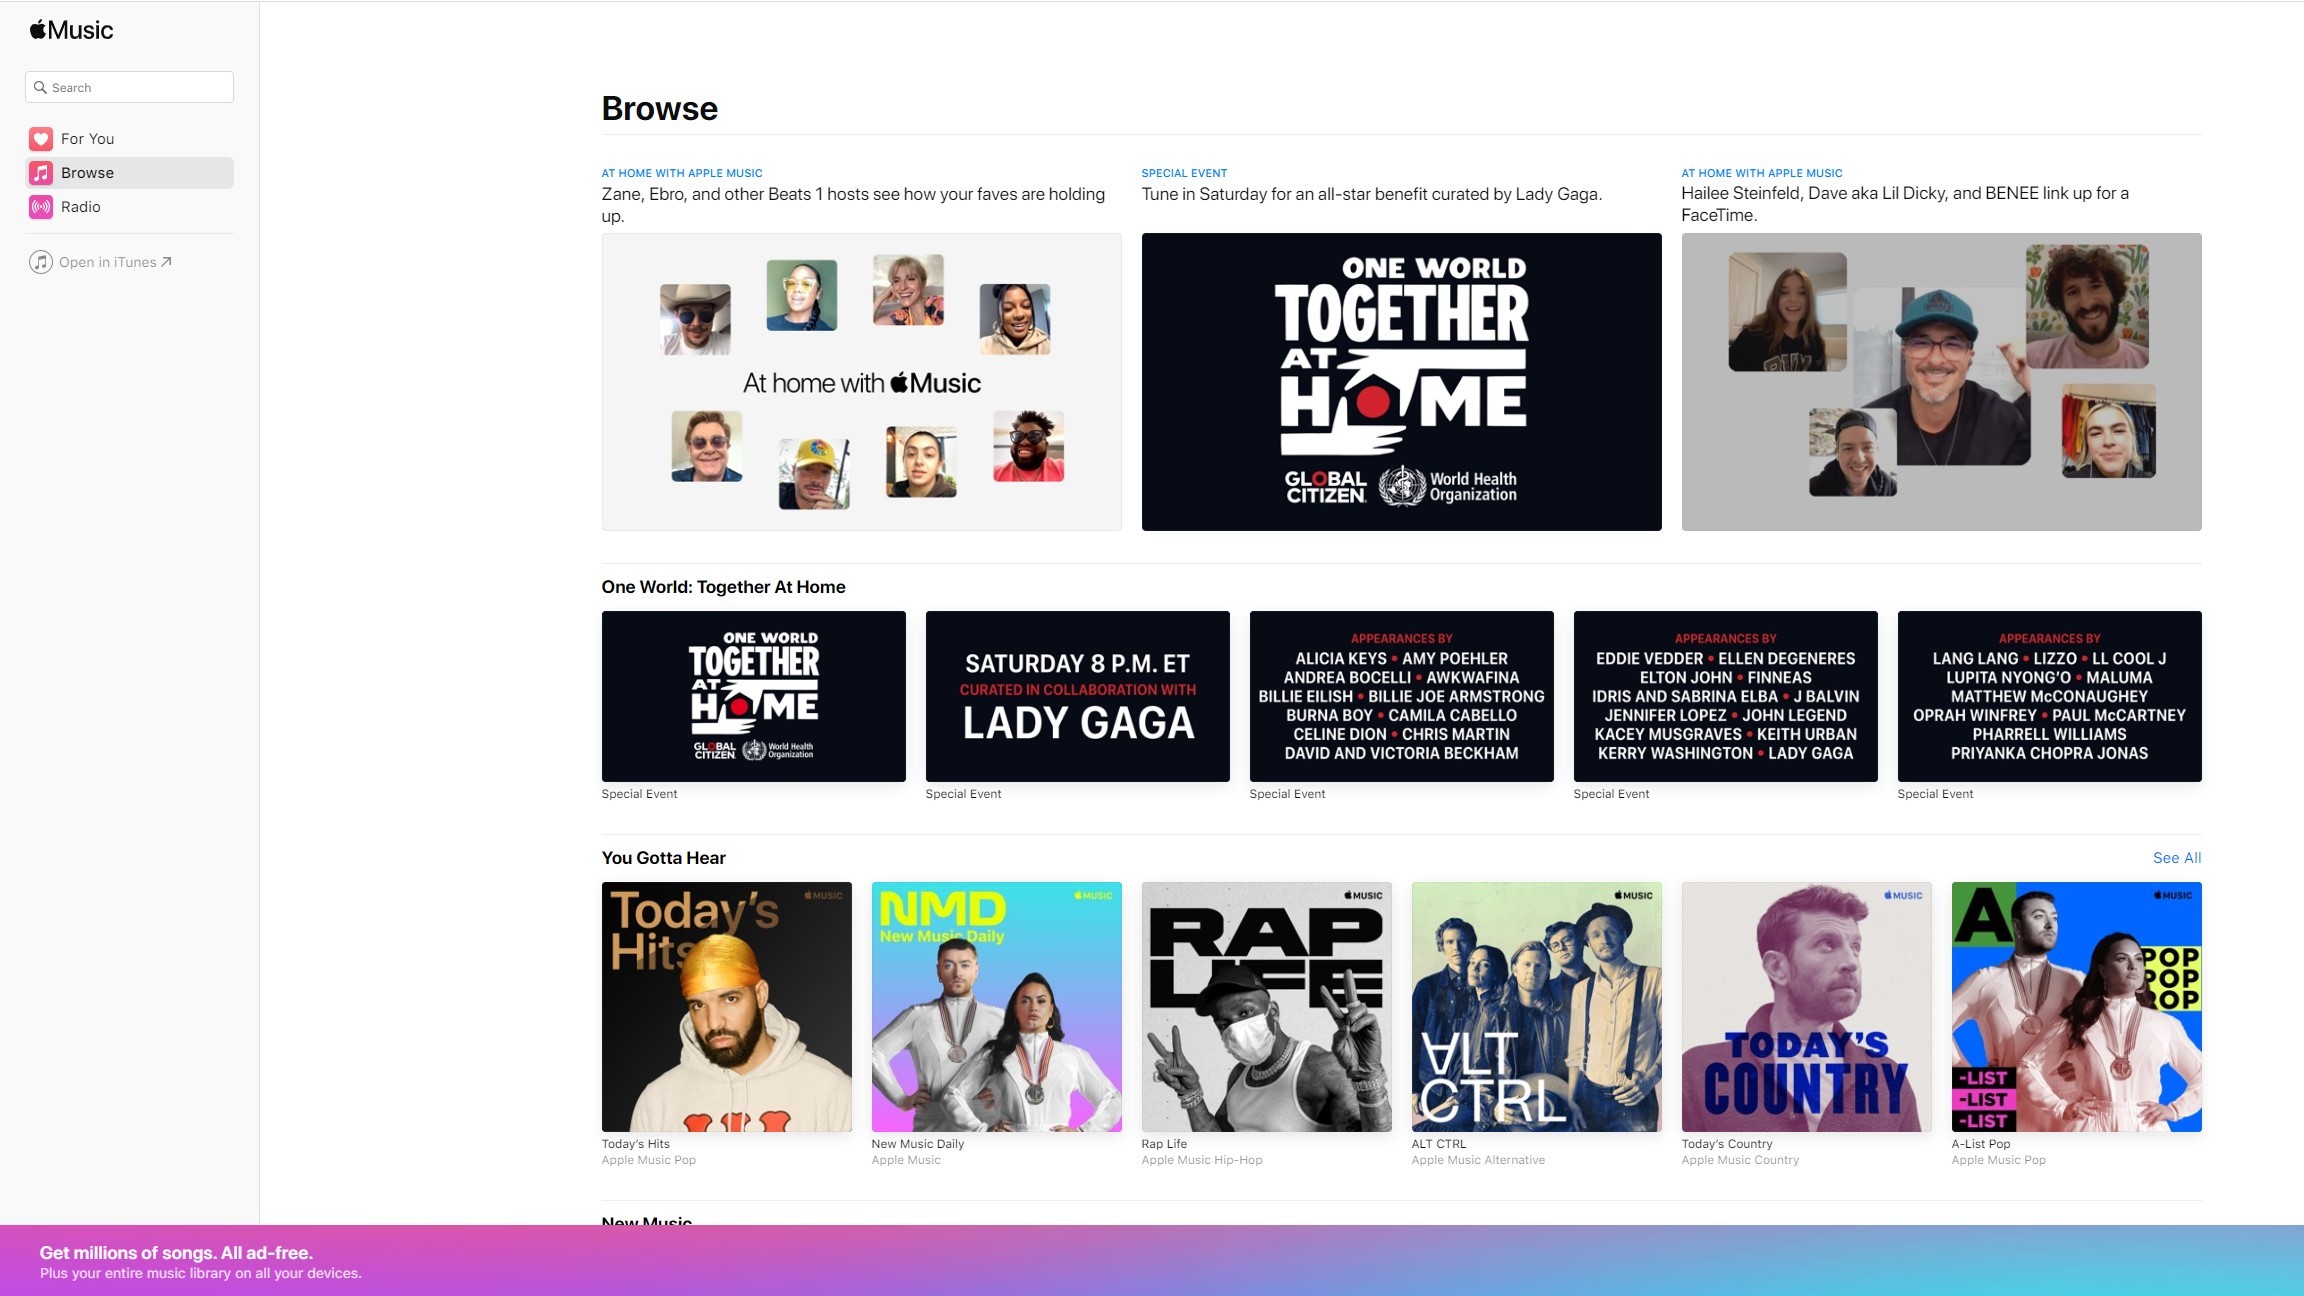Click the New Music Daily playlist thumbnail
Viewport: 2304px width, 1296px height.
(x=995, y=1006)
